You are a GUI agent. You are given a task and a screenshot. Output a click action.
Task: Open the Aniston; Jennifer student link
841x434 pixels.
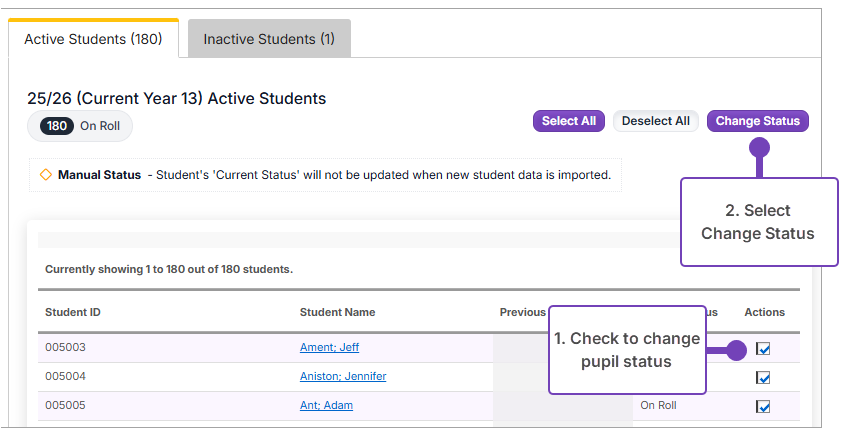343,377
